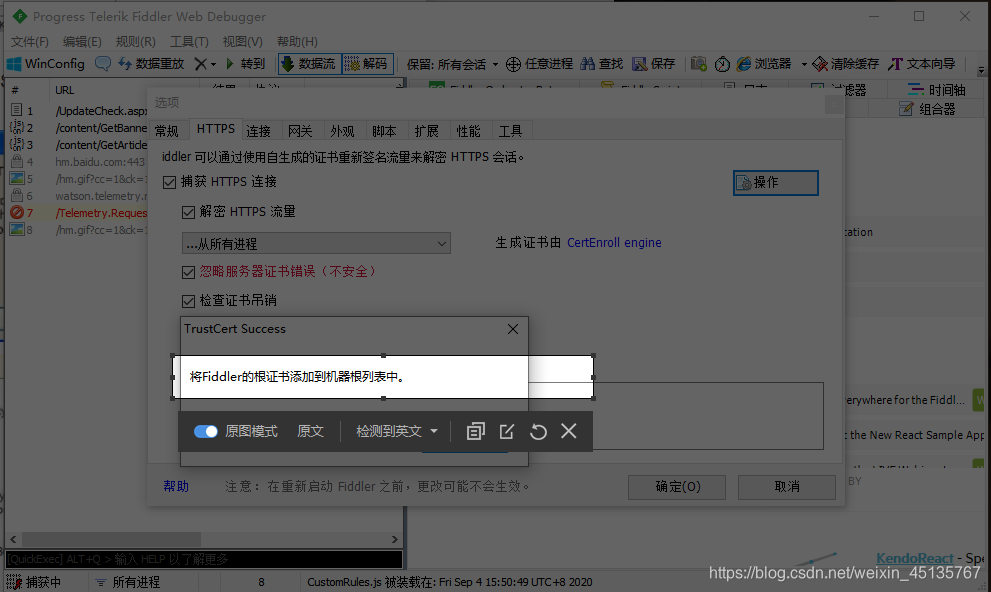
Task: Open the 帮助(H) menu
Action: click(297, 42)
